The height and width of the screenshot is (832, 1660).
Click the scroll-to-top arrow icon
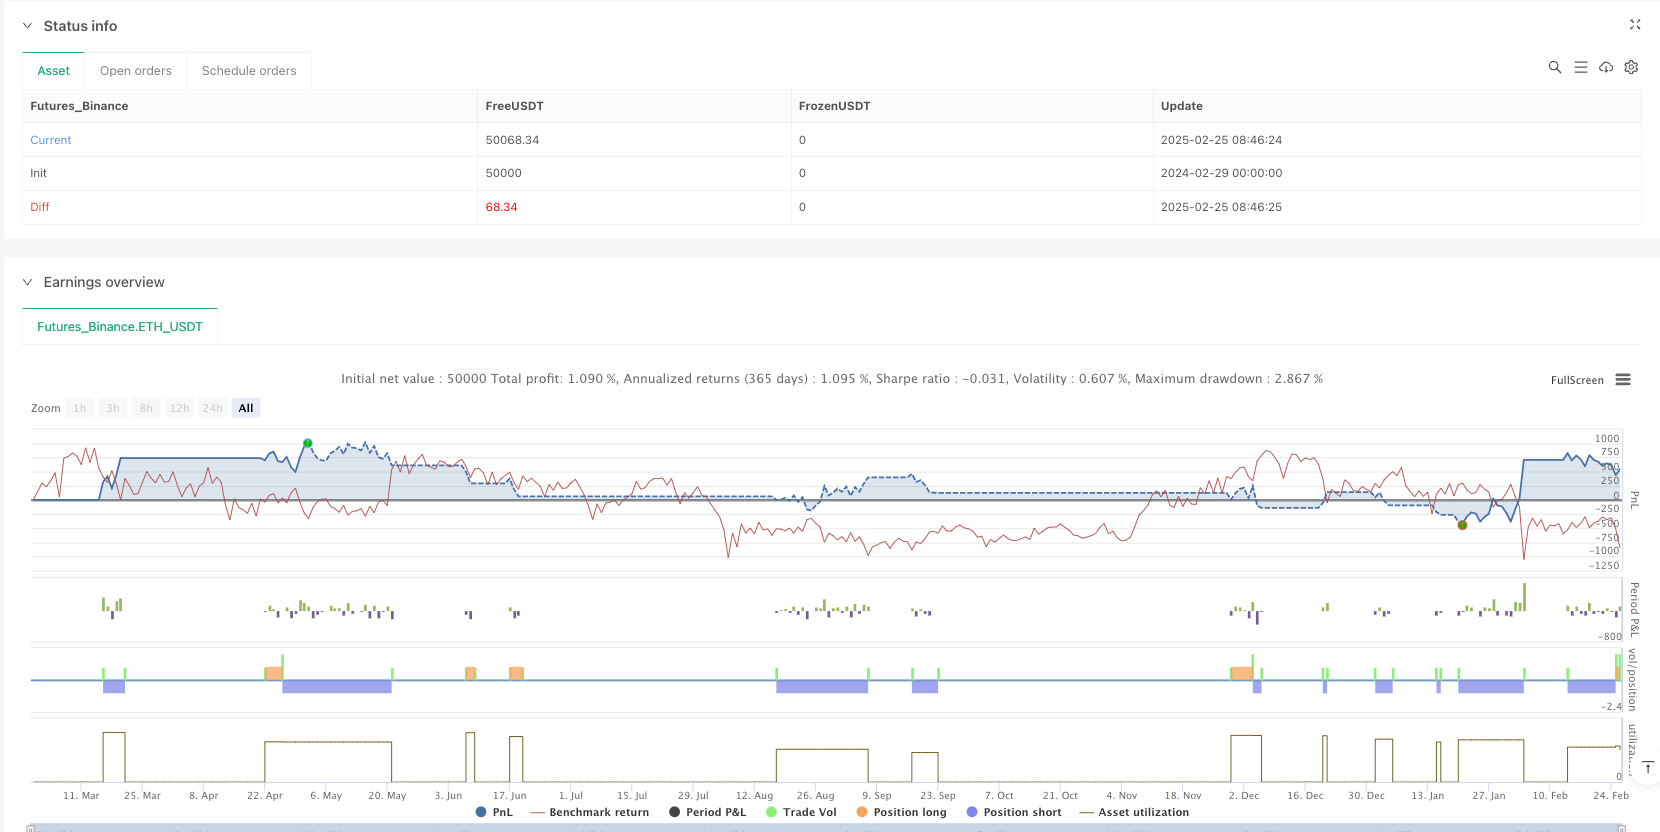tap(1648, 767)
